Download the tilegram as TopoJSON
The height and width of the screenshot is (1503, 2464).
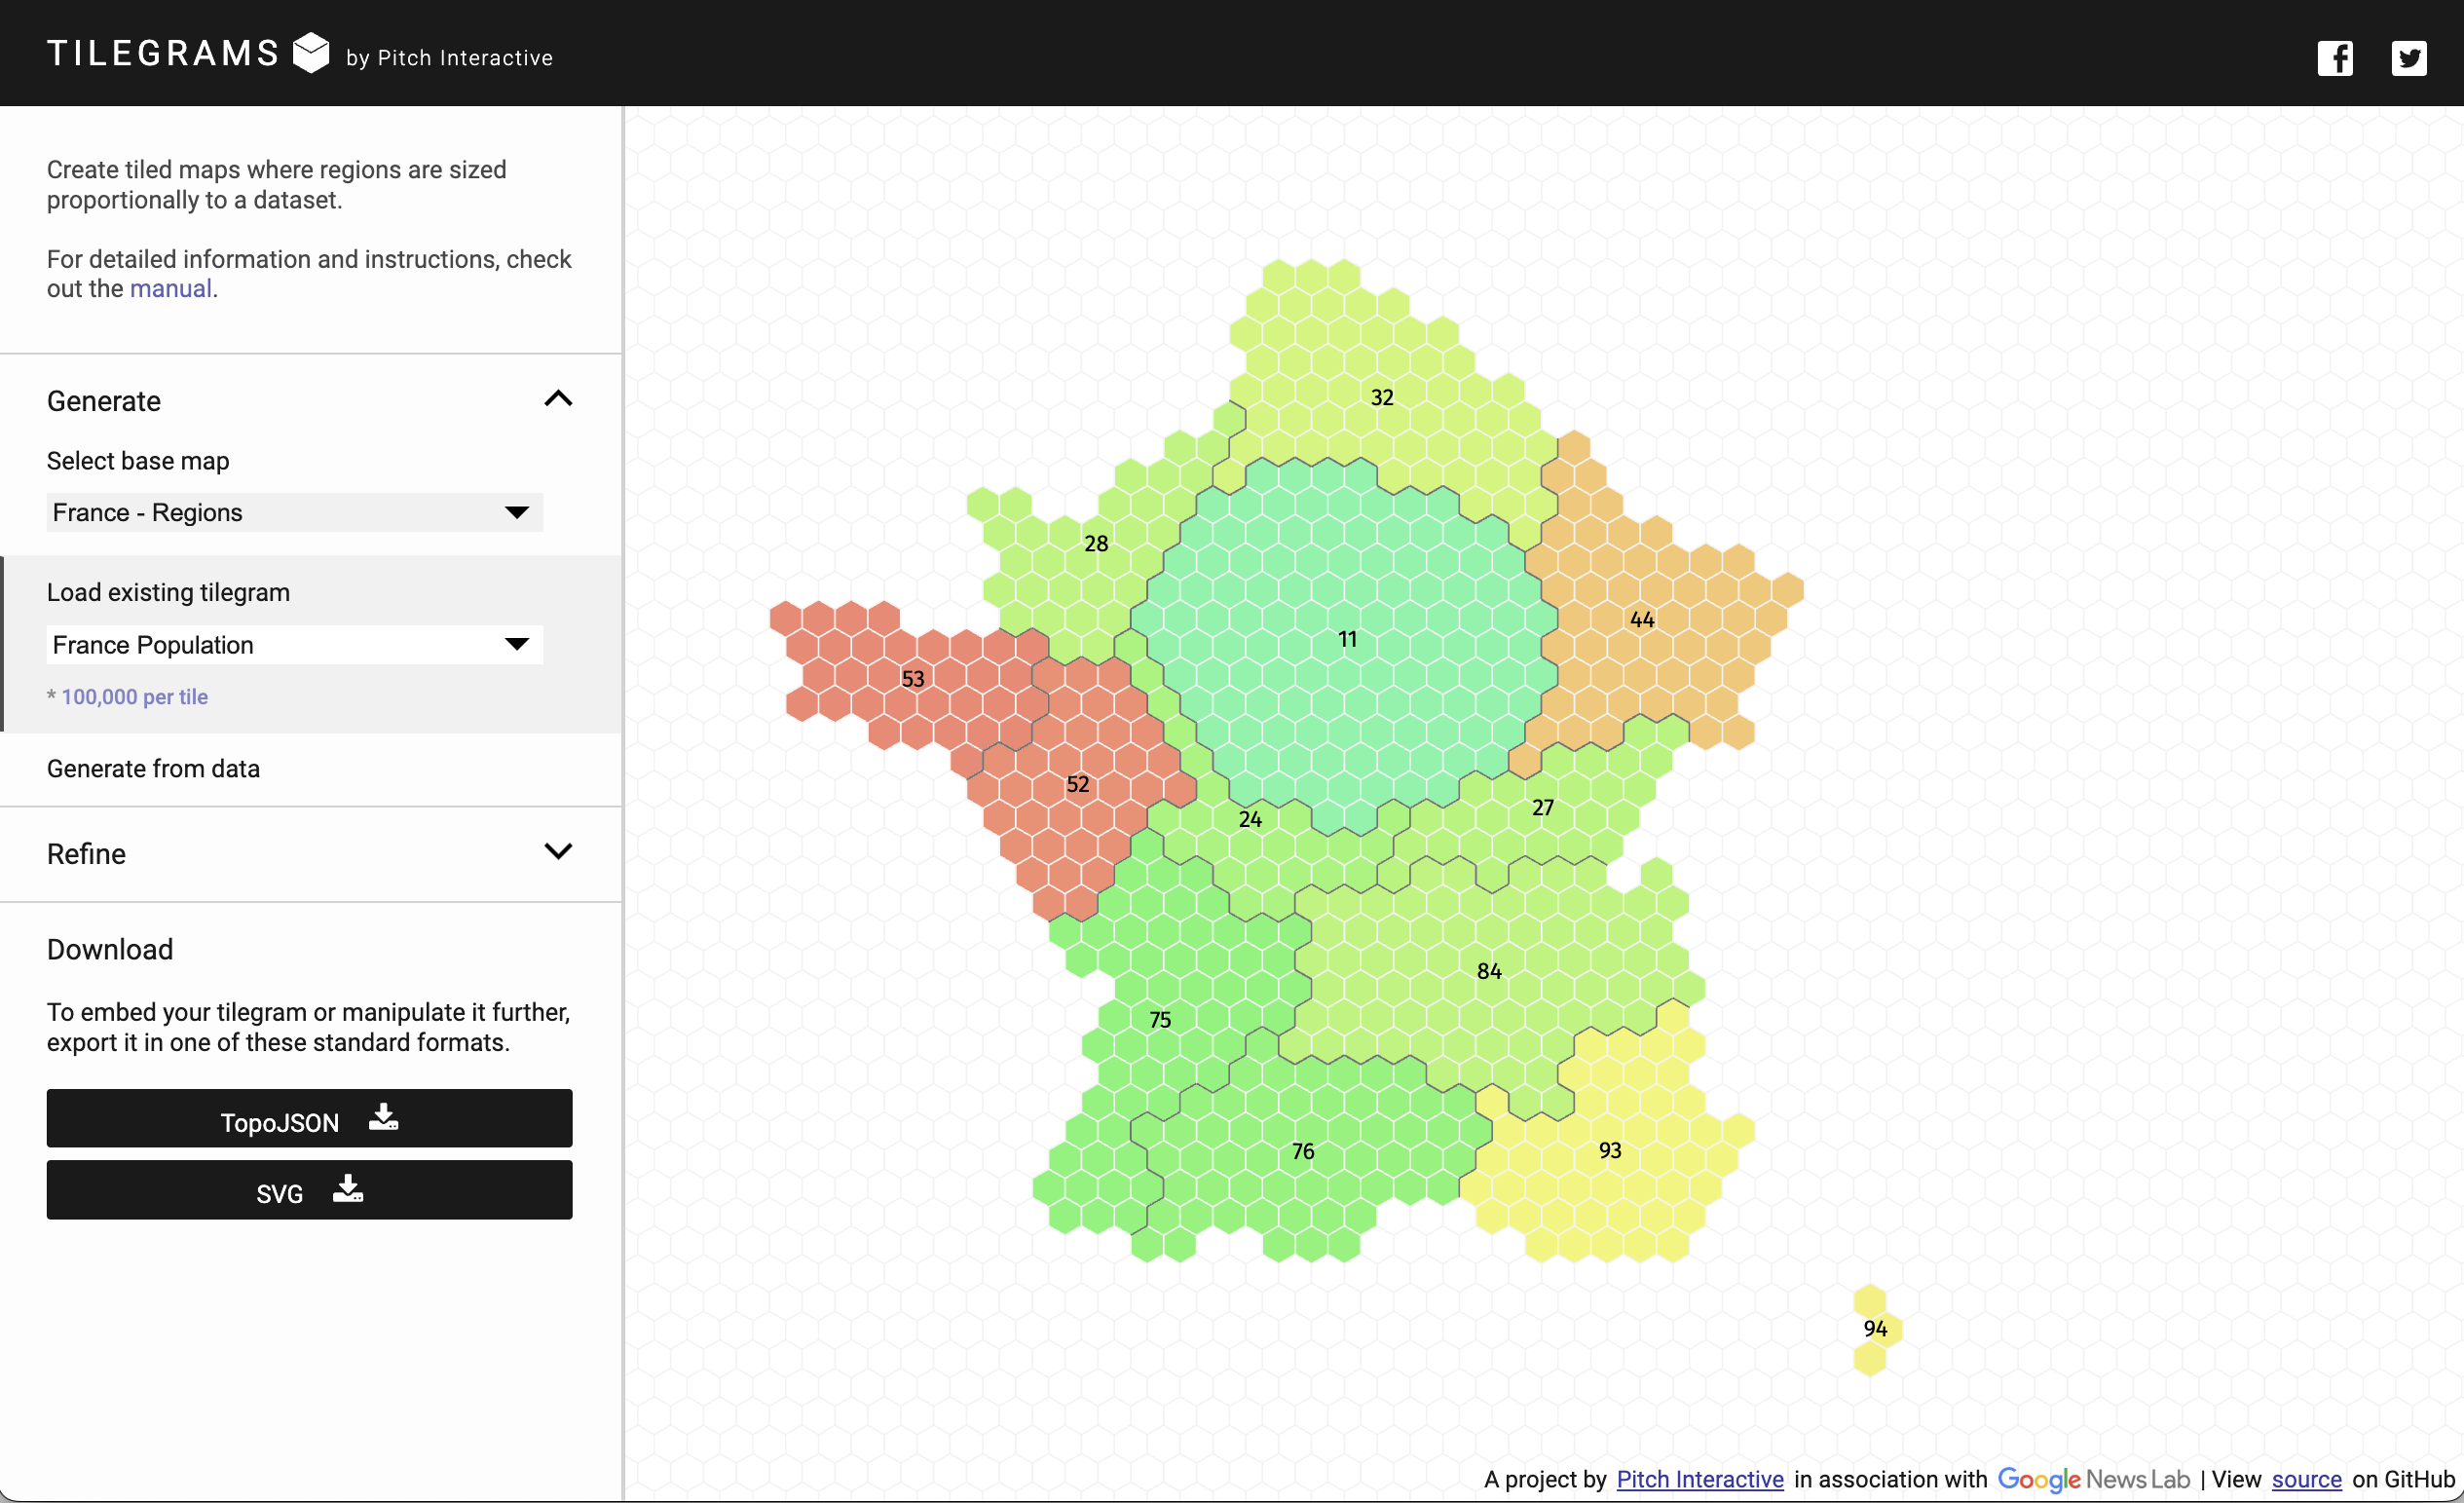pos(308,1119)
